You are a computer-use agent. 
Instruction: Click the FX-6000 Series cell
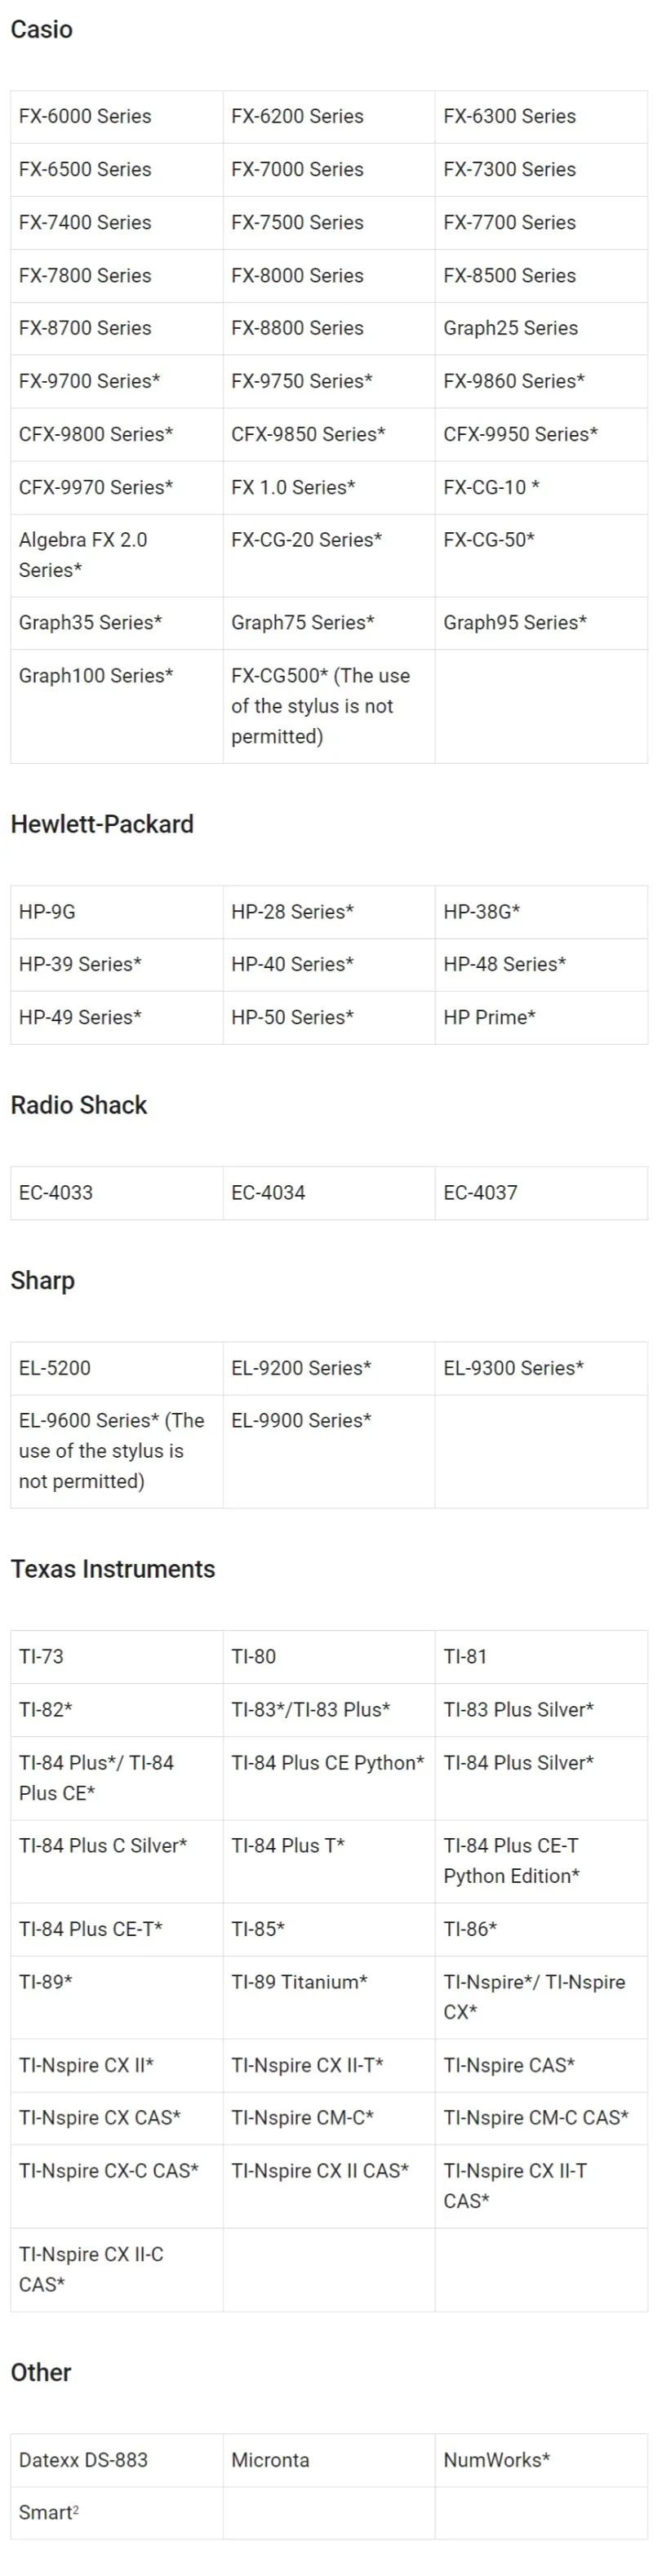[x=117, y=117]
